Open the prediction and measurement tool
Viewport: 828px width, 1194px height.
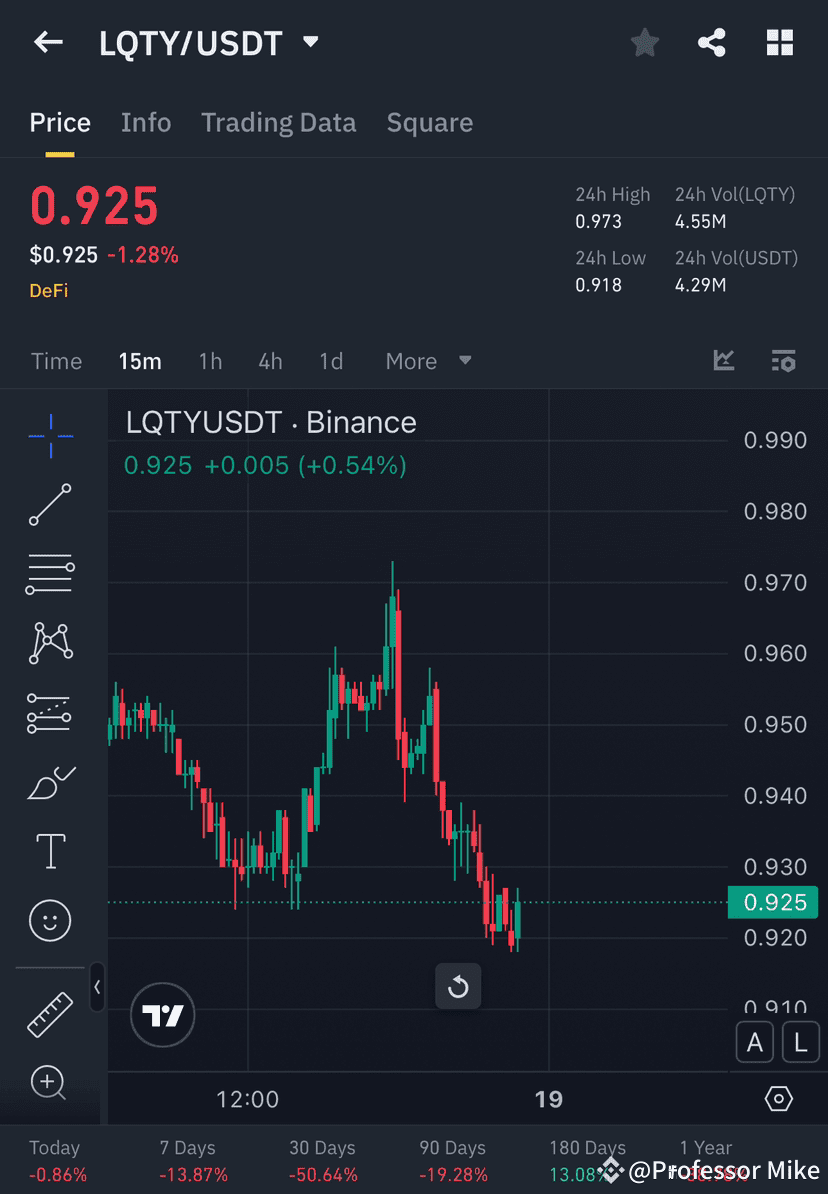[x=50, y=712]
